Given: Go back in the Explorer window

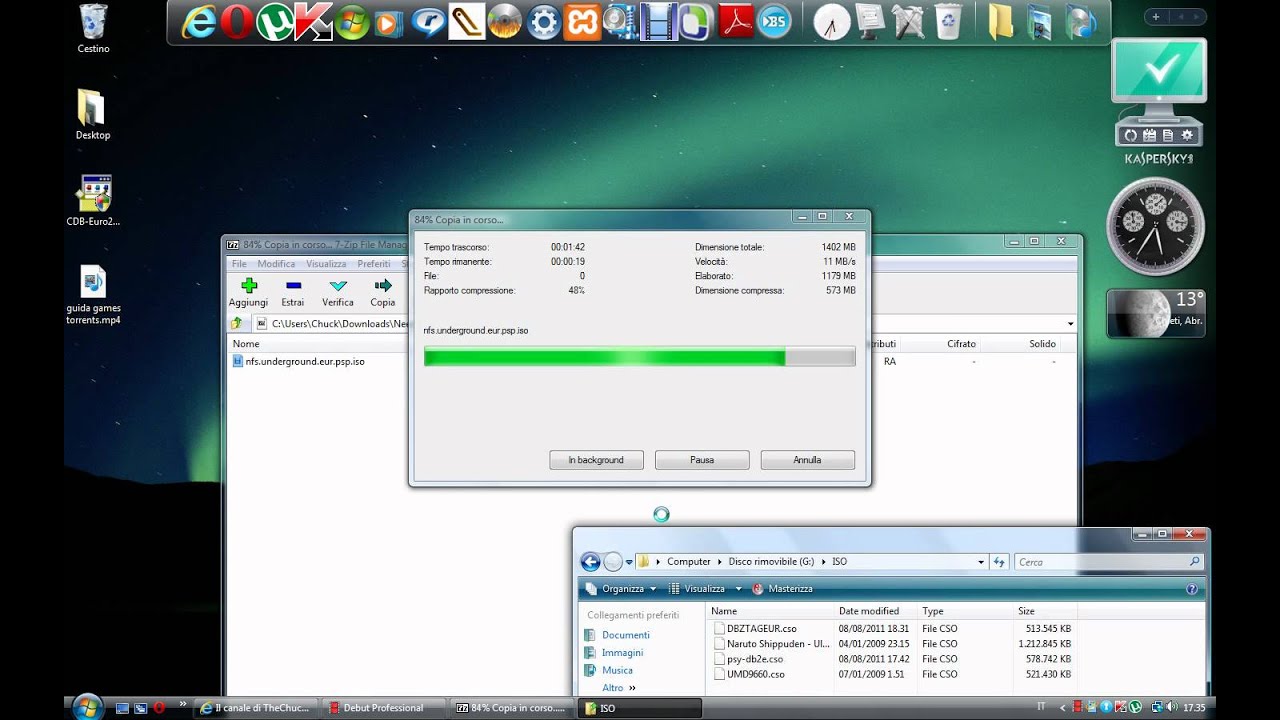Looking at the screenshot, I should point(590,562).
